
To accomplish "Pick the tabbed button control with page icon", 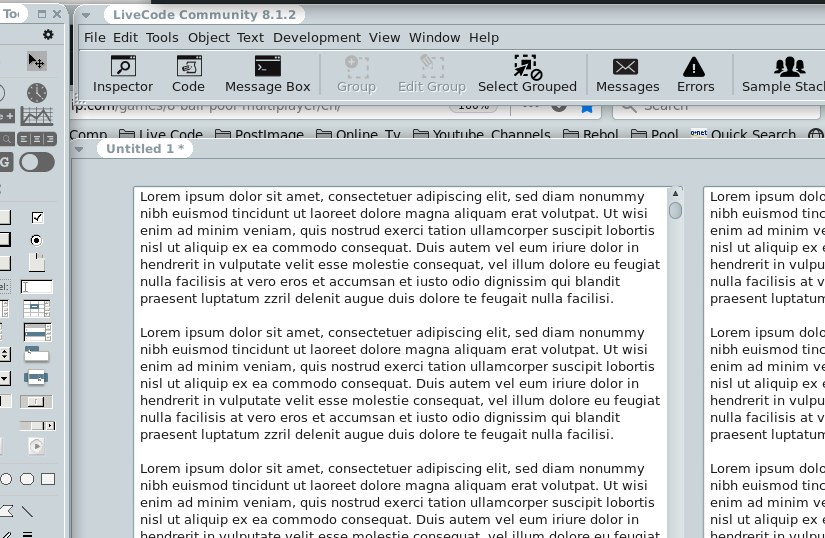I will coord(37,262).
